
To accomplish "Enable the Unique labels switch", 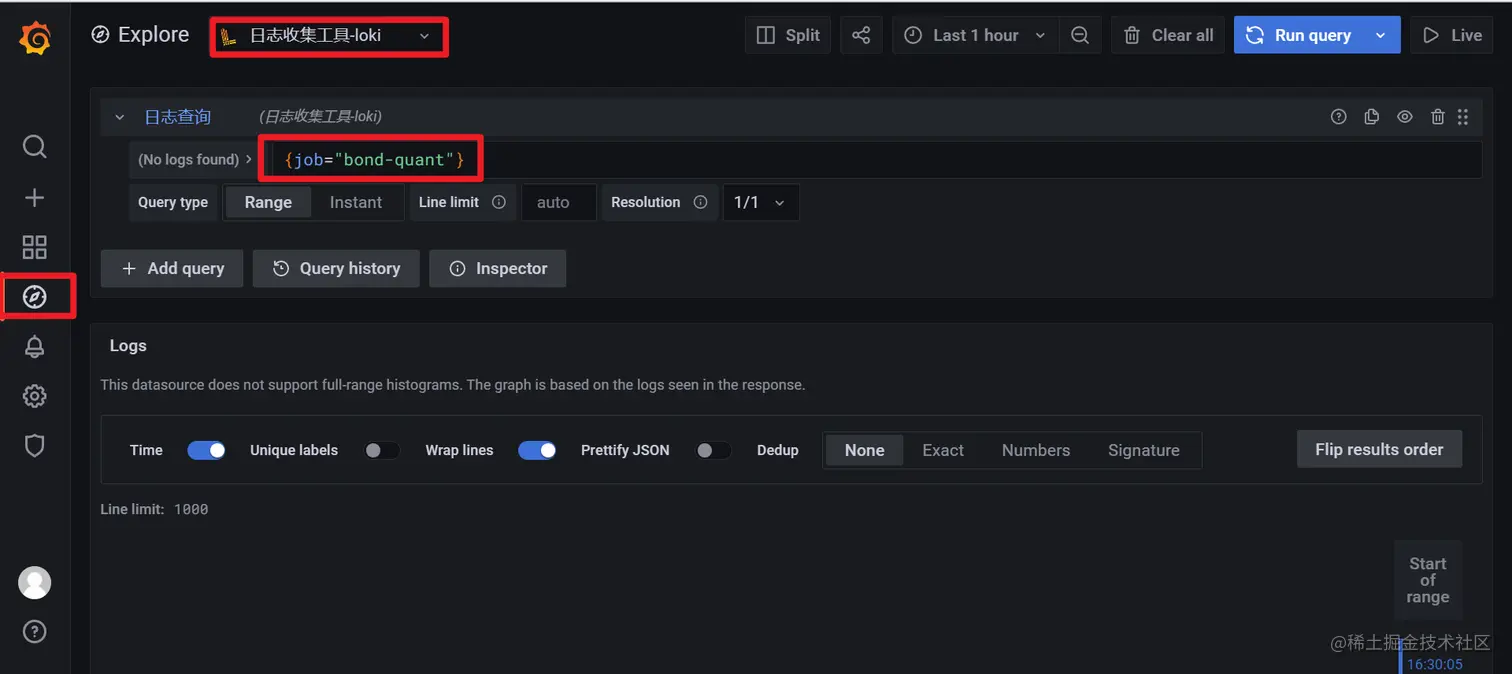I will click(381, 450).
